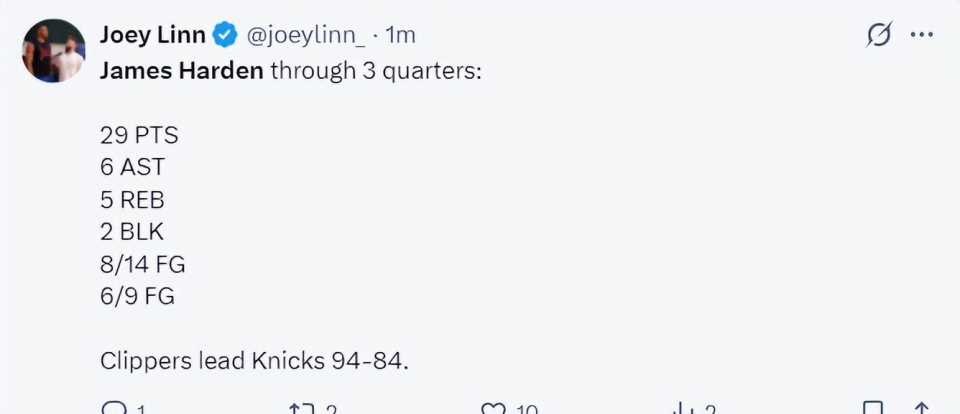Viewport: 960px width, 414px height.
Task: Click the bold James Harden text
Action: [181, 73]
